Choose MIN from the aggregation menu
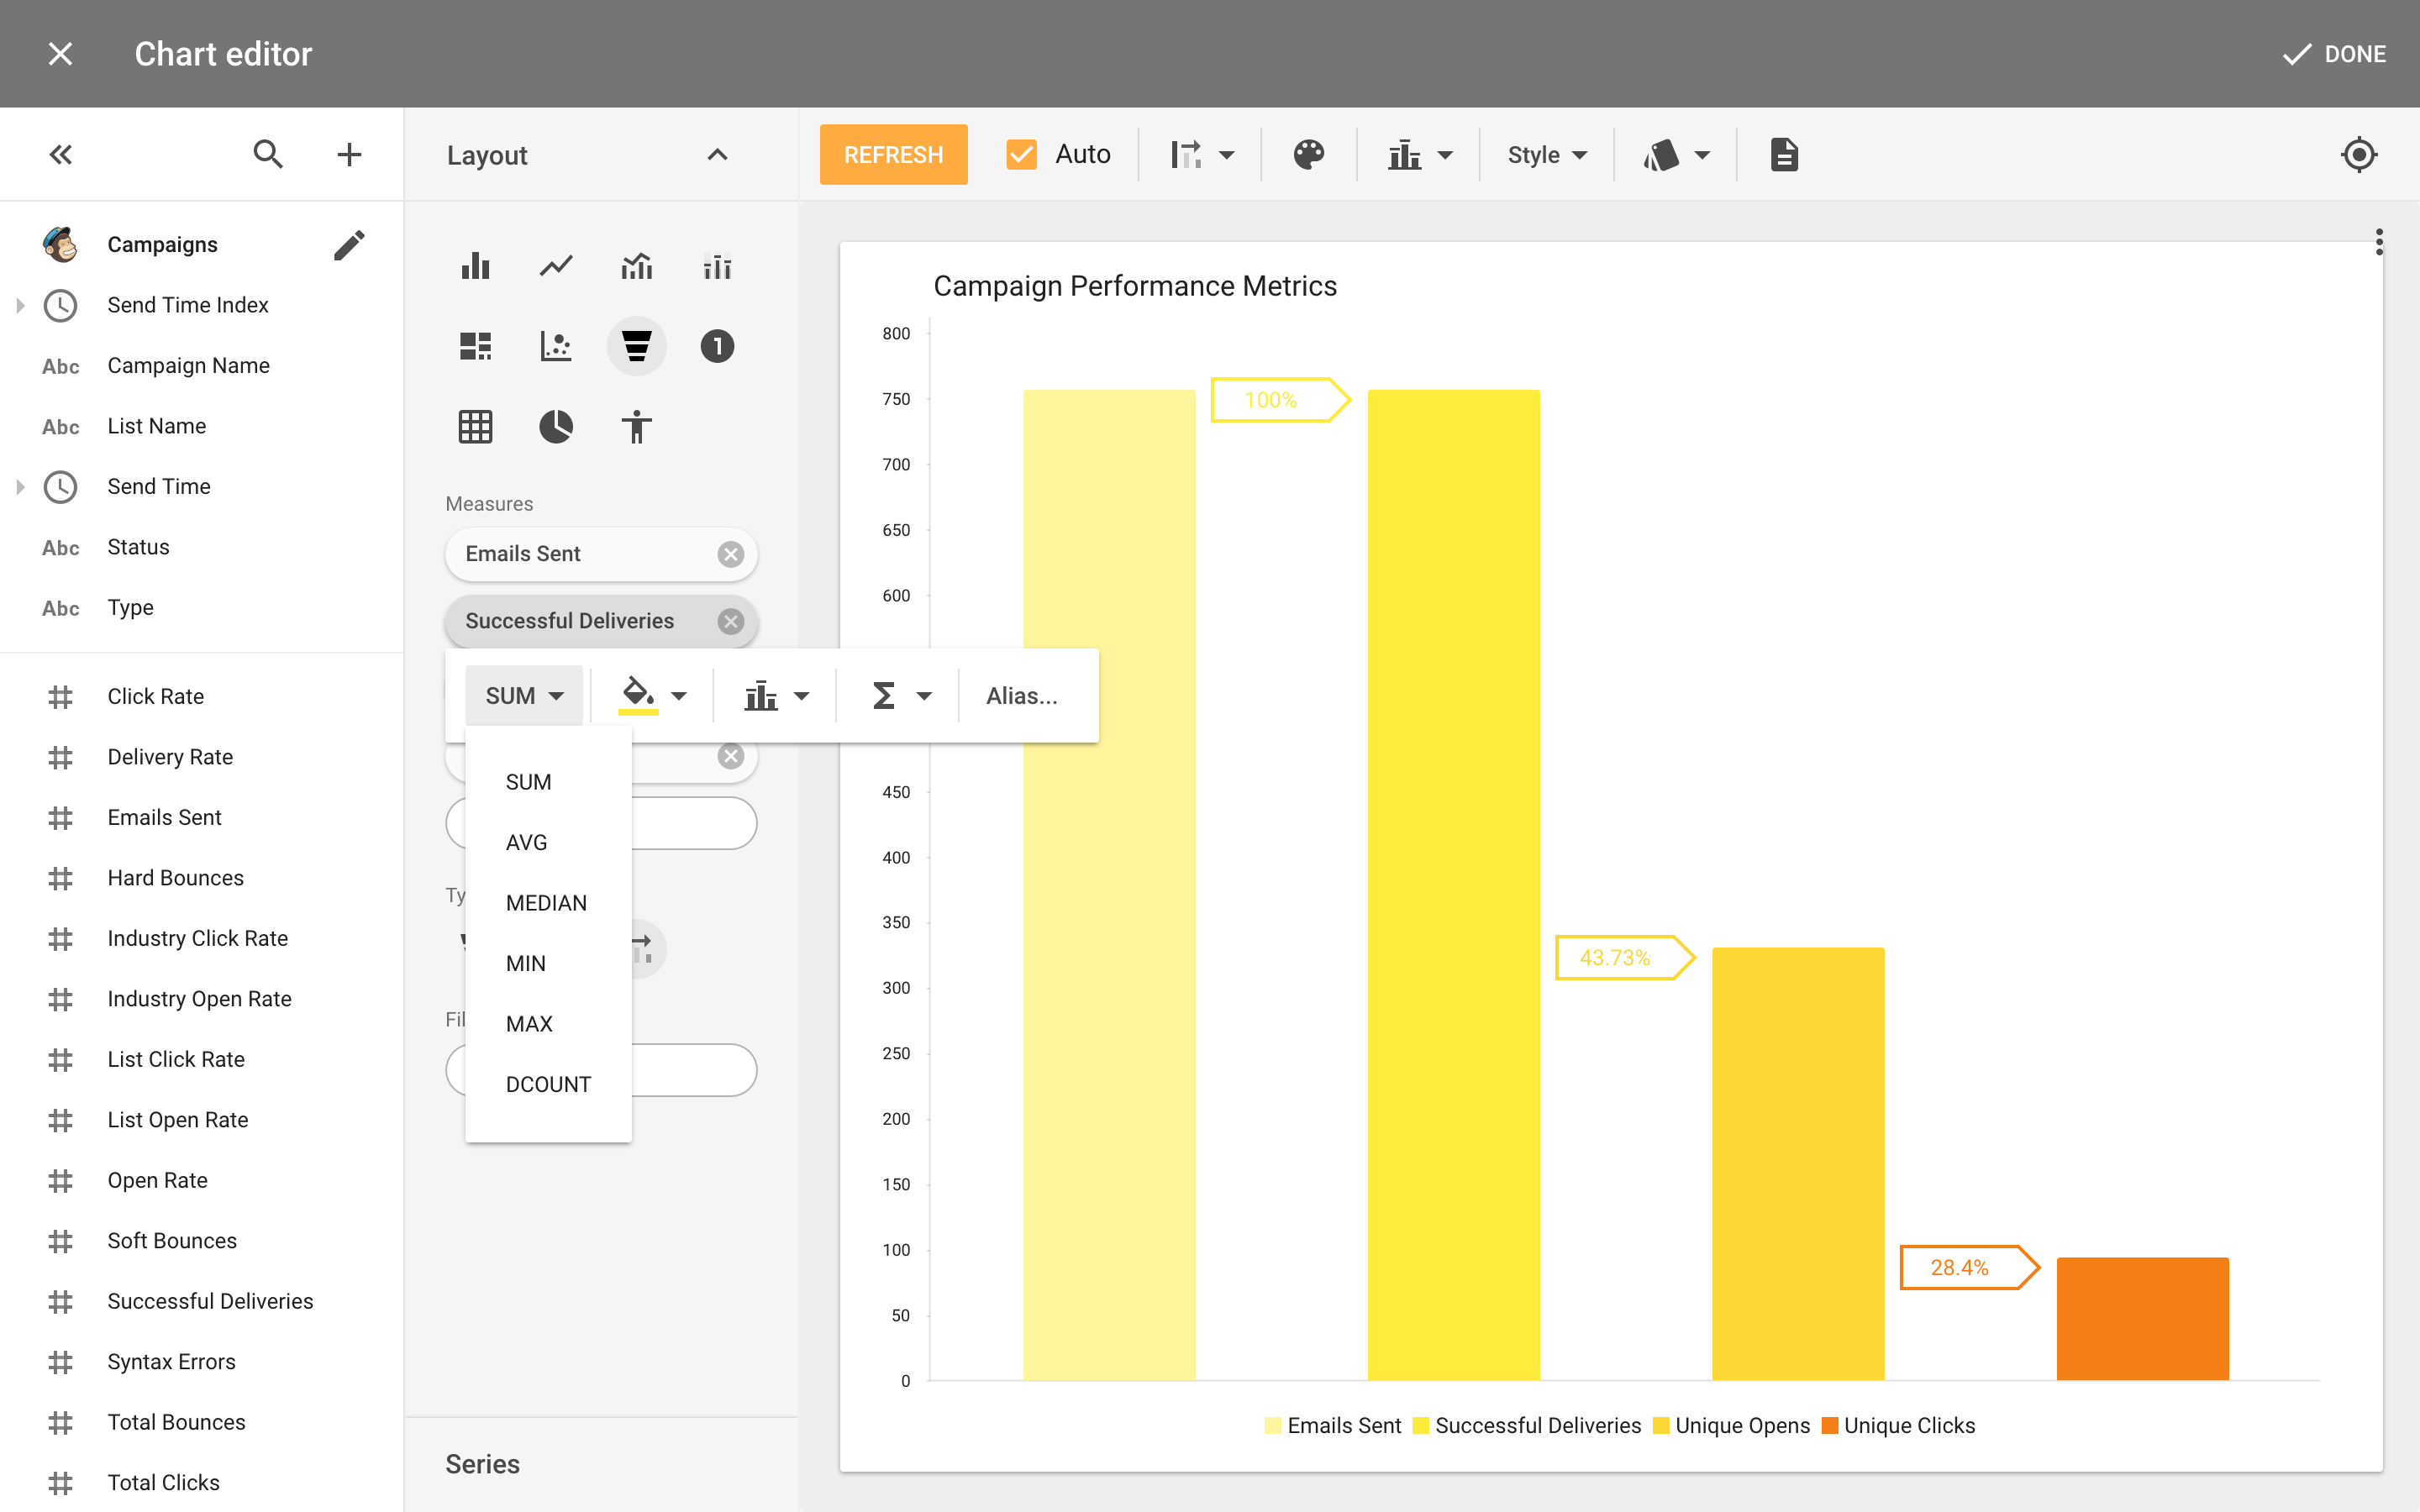 tap(548, 964)
